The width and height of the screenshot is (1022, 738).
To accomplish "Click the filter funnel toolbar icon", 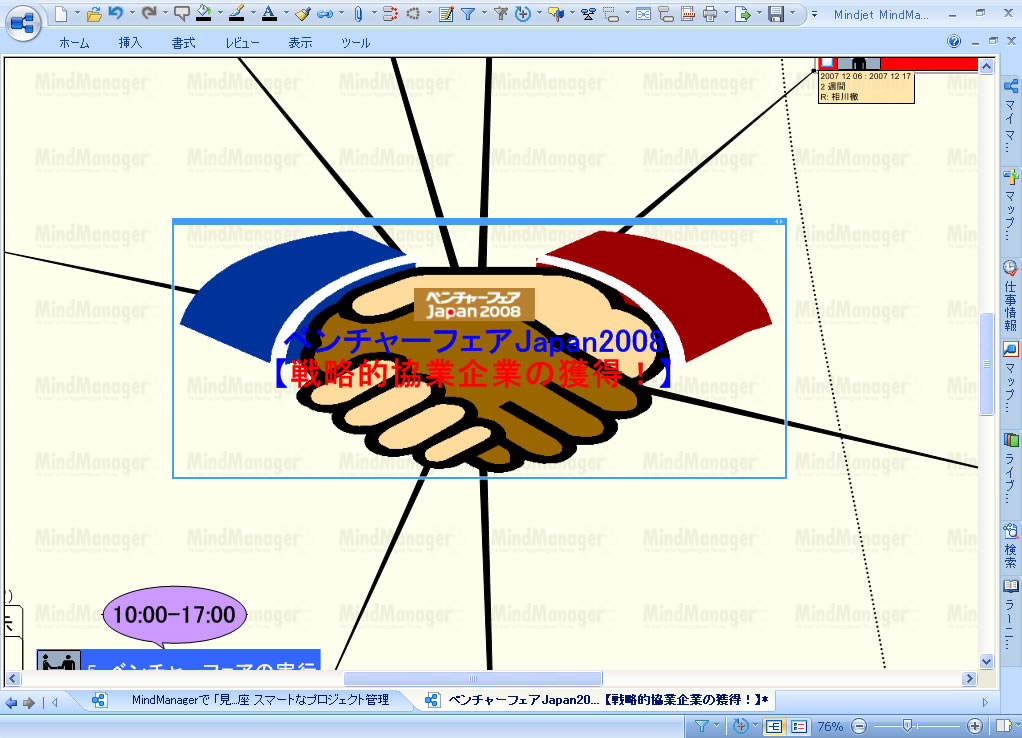I will pyautogui.click(x=468, y=13).
